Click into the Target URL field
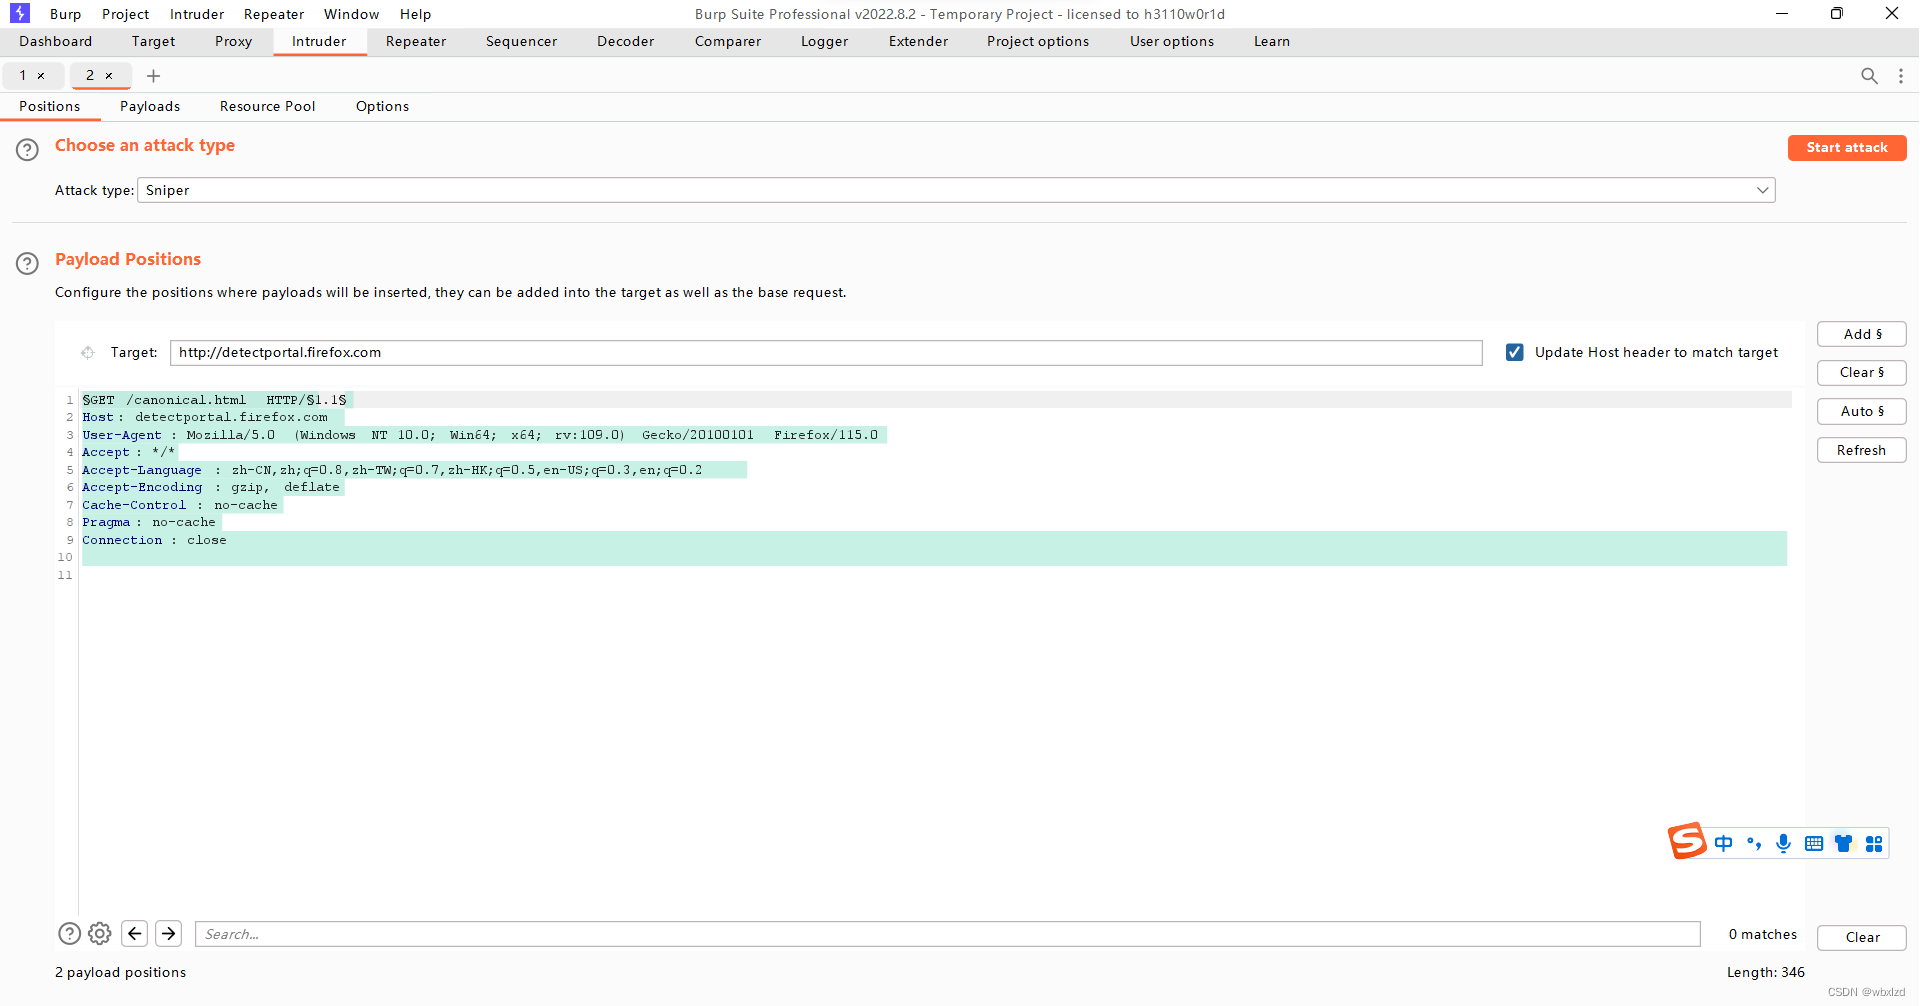 pyautogui.click(x=826, y=352)
